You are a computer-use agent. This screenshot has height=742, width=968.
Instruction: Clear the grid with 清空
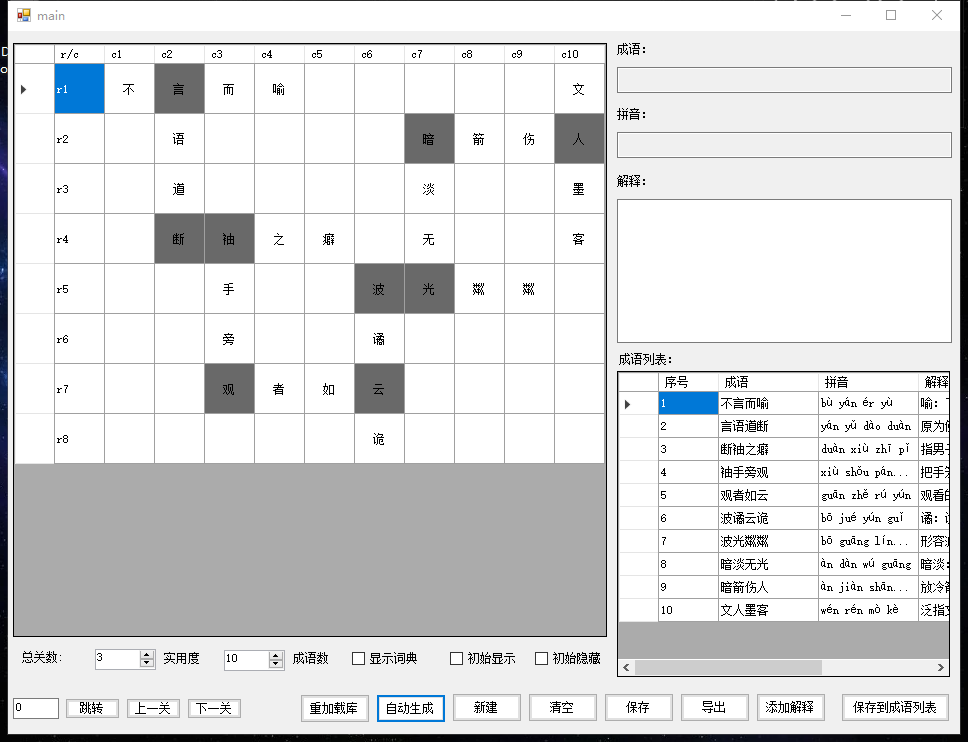(x=562, y=707)
